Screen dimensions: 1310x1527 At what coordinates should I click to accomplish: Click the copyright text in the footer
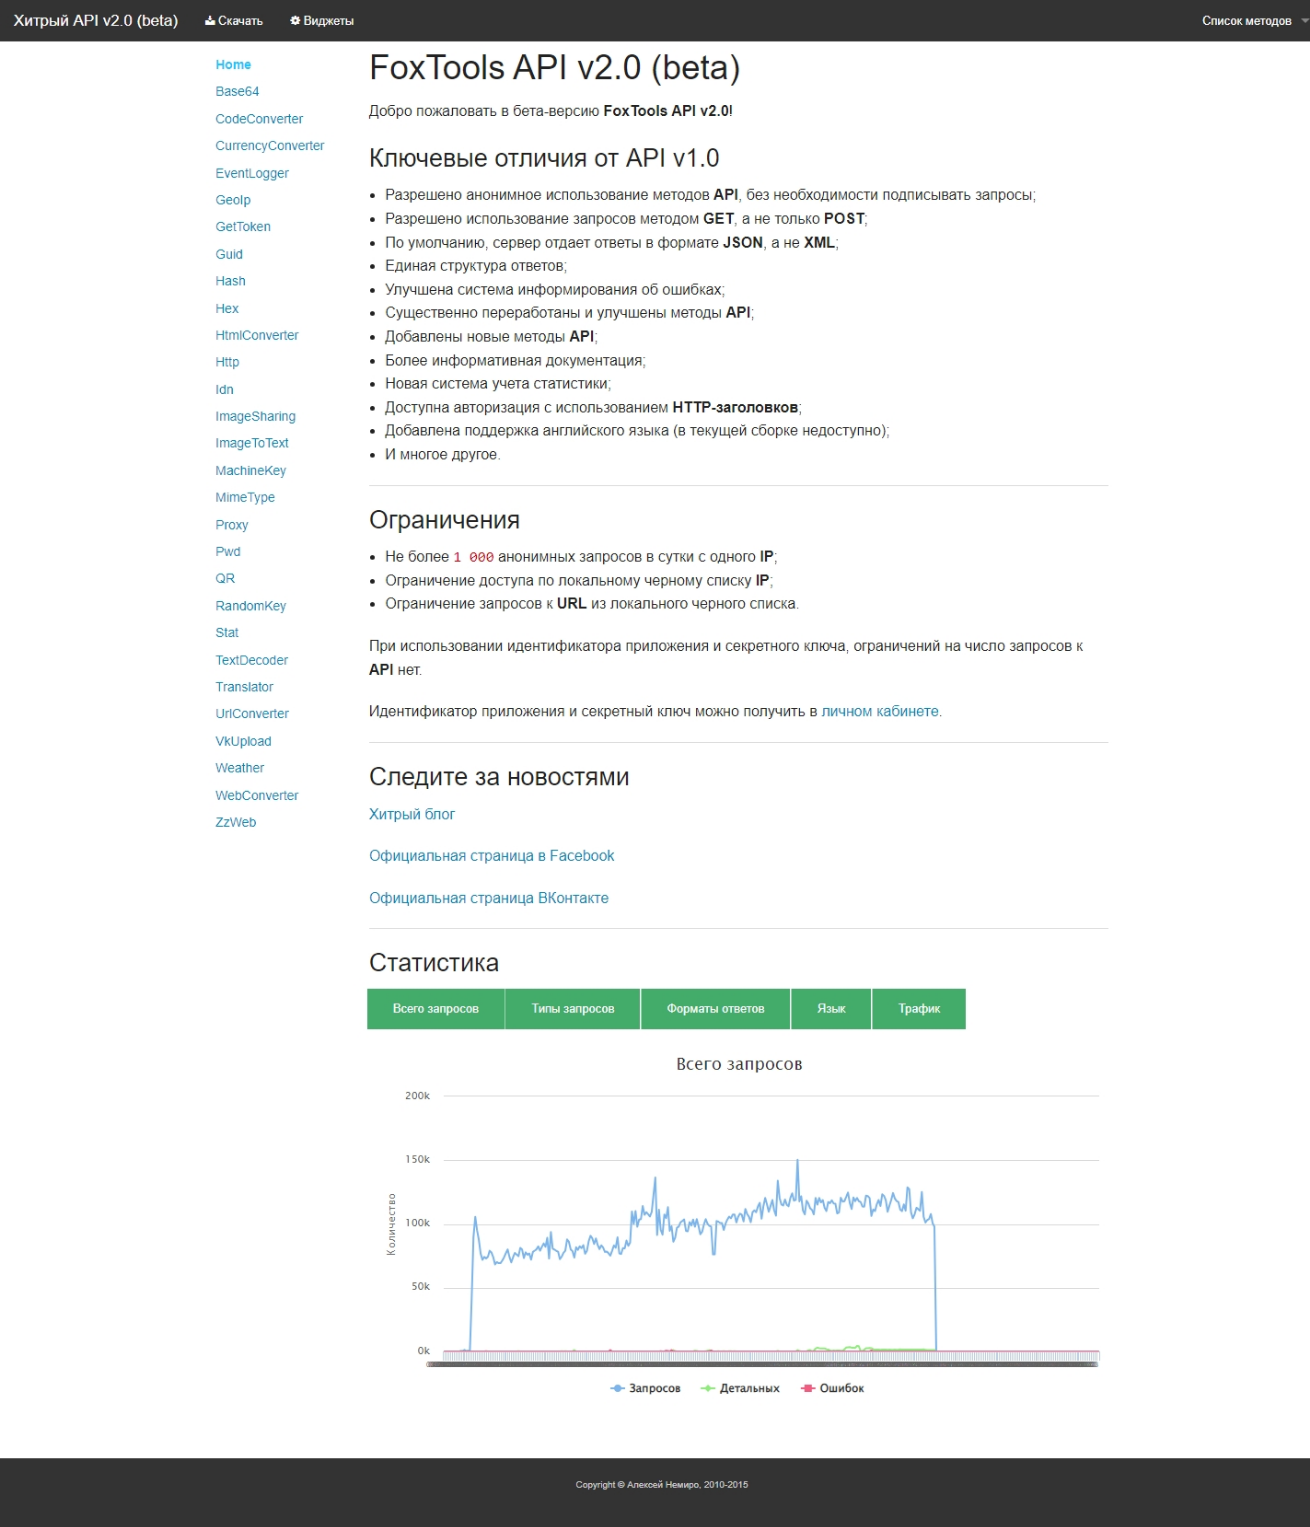[662, 1485]
